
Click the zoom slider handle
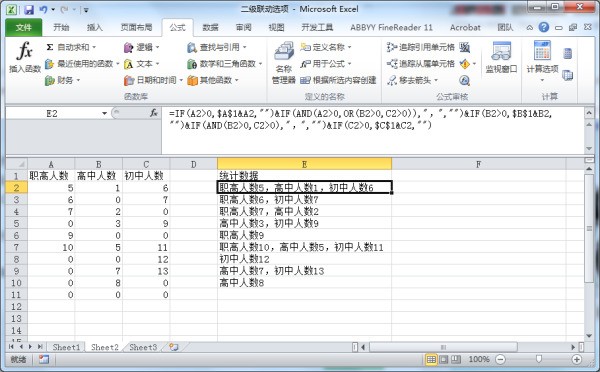point(539,359)
